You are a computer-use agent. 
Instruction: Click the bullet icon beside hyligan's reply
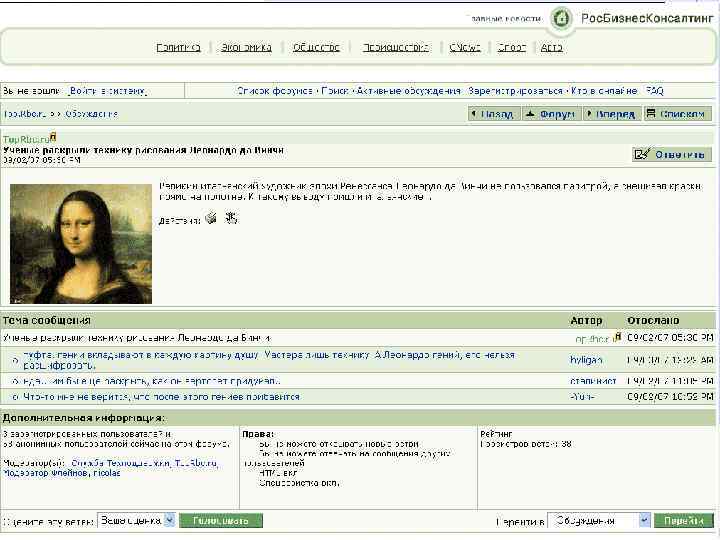pos(16,360)
